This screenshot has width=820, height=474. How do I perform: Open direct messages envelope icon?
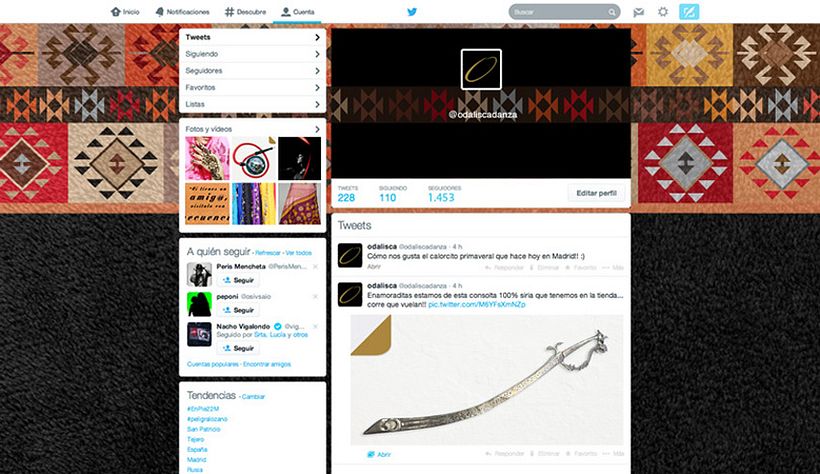click(x=639, y=12)
